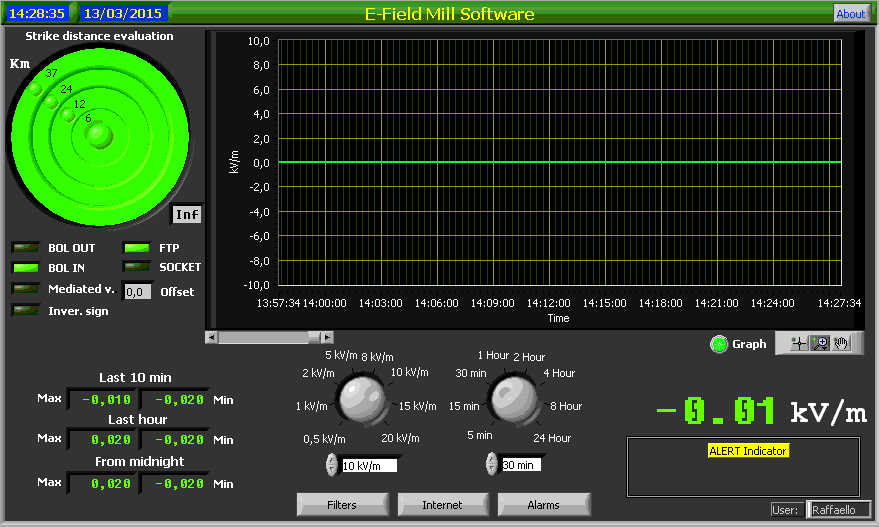
Task: Step the time span selector arrows
Action: [x=491, y=464]
